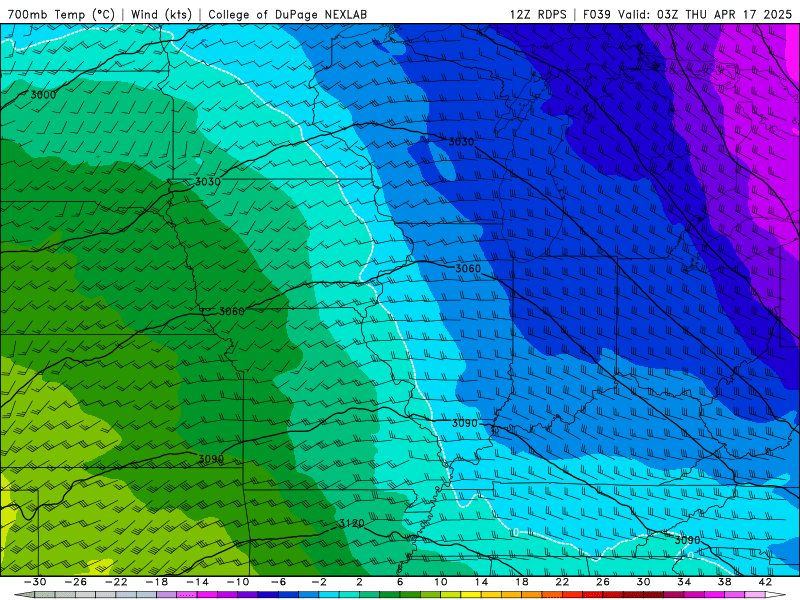800x600 pixels.
Task: Click the positive "26" colorbar tick label
Action: 603,582
